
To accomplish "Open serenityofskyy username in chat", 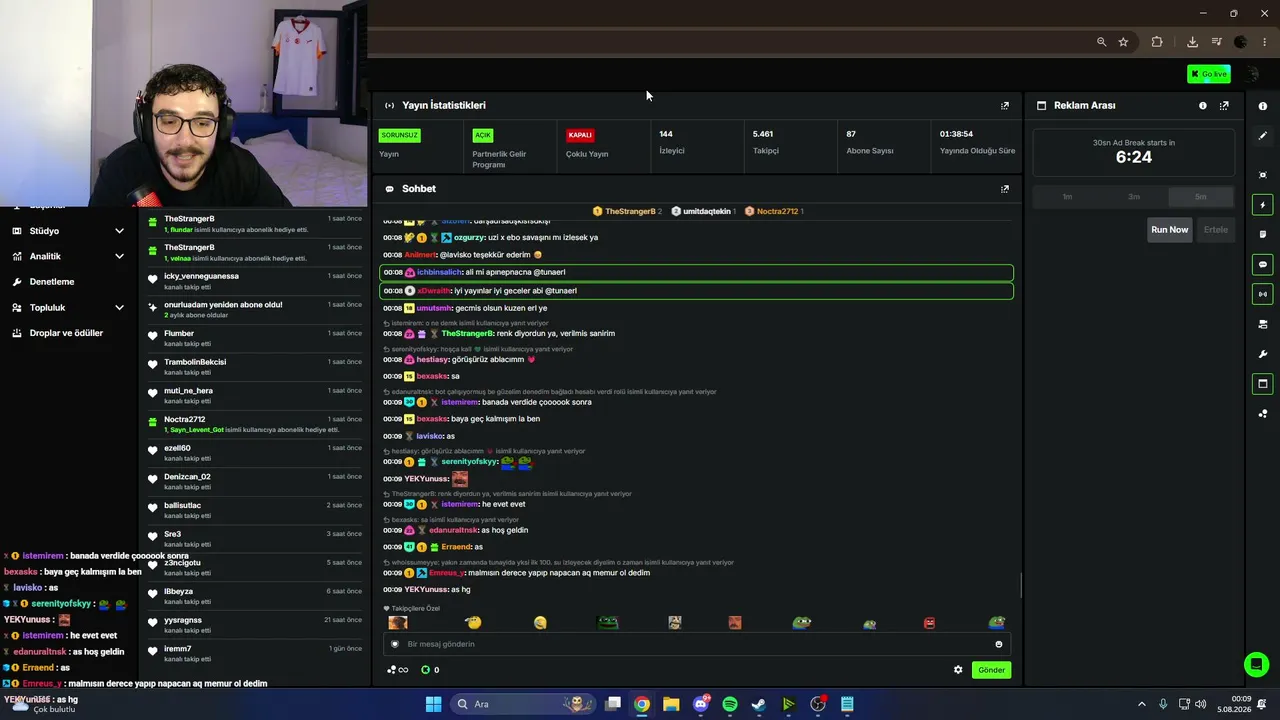I will click(x=469, y=462).
